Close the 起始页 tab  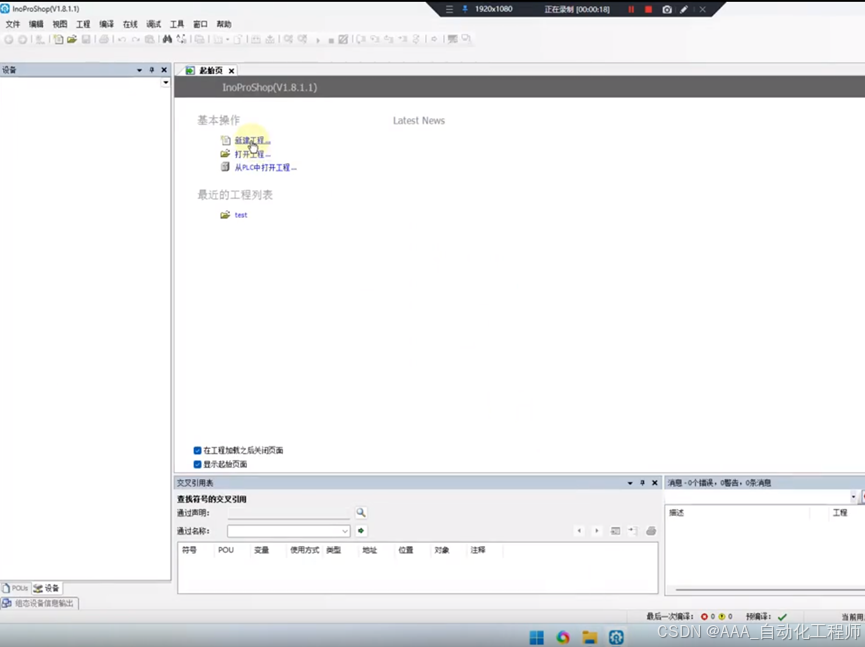(x=232, y=71)
